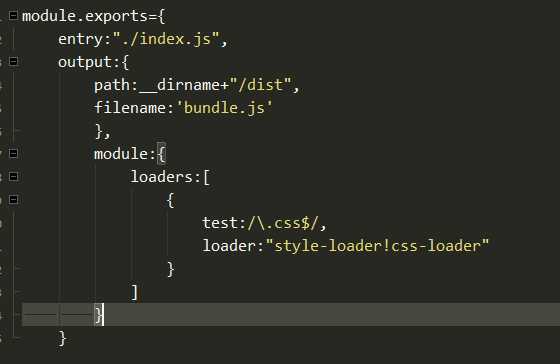Click the 'bundle.js' string
Screen dimensions: 560x364
pyautogui.click(x=224, y=108)
